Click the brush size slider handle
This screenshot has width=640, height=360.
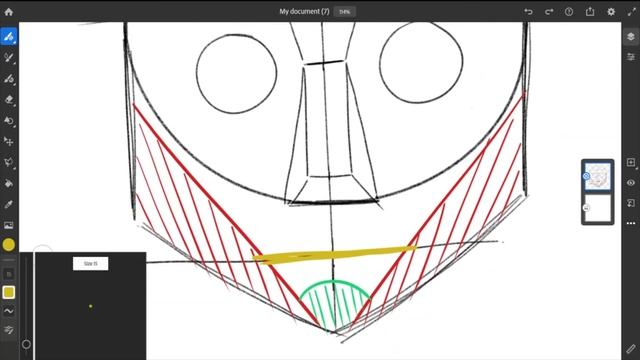[26, 344]
